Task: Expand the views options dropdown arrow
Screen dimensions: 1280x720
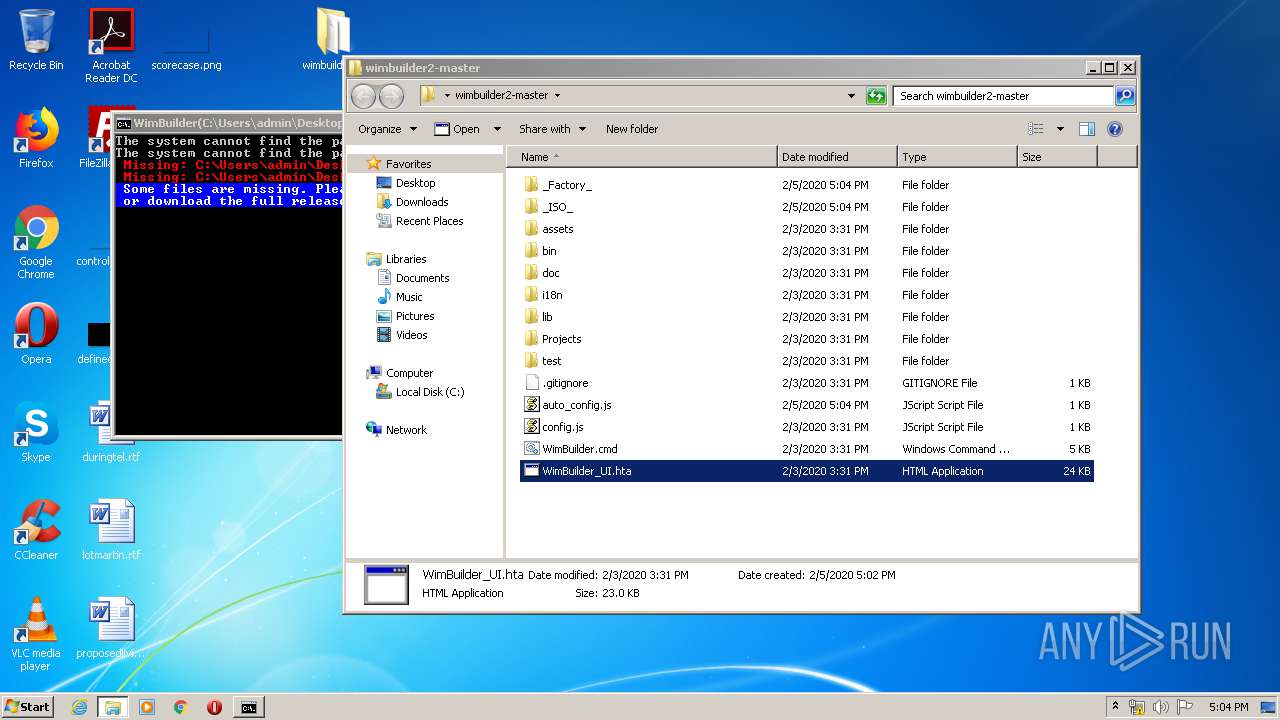Action: [x=1060, y=129]
